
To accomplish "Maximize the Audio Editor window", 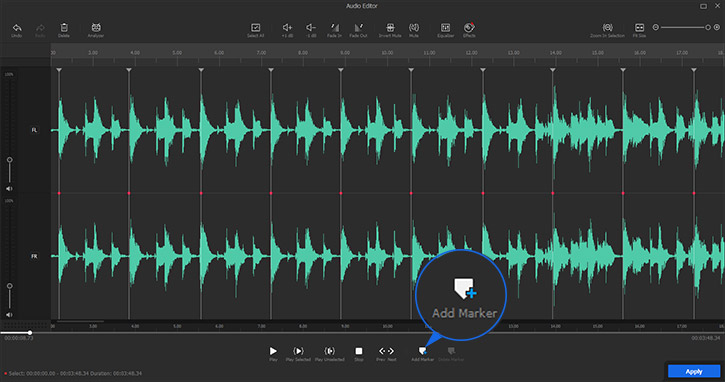I will point(703,6).
